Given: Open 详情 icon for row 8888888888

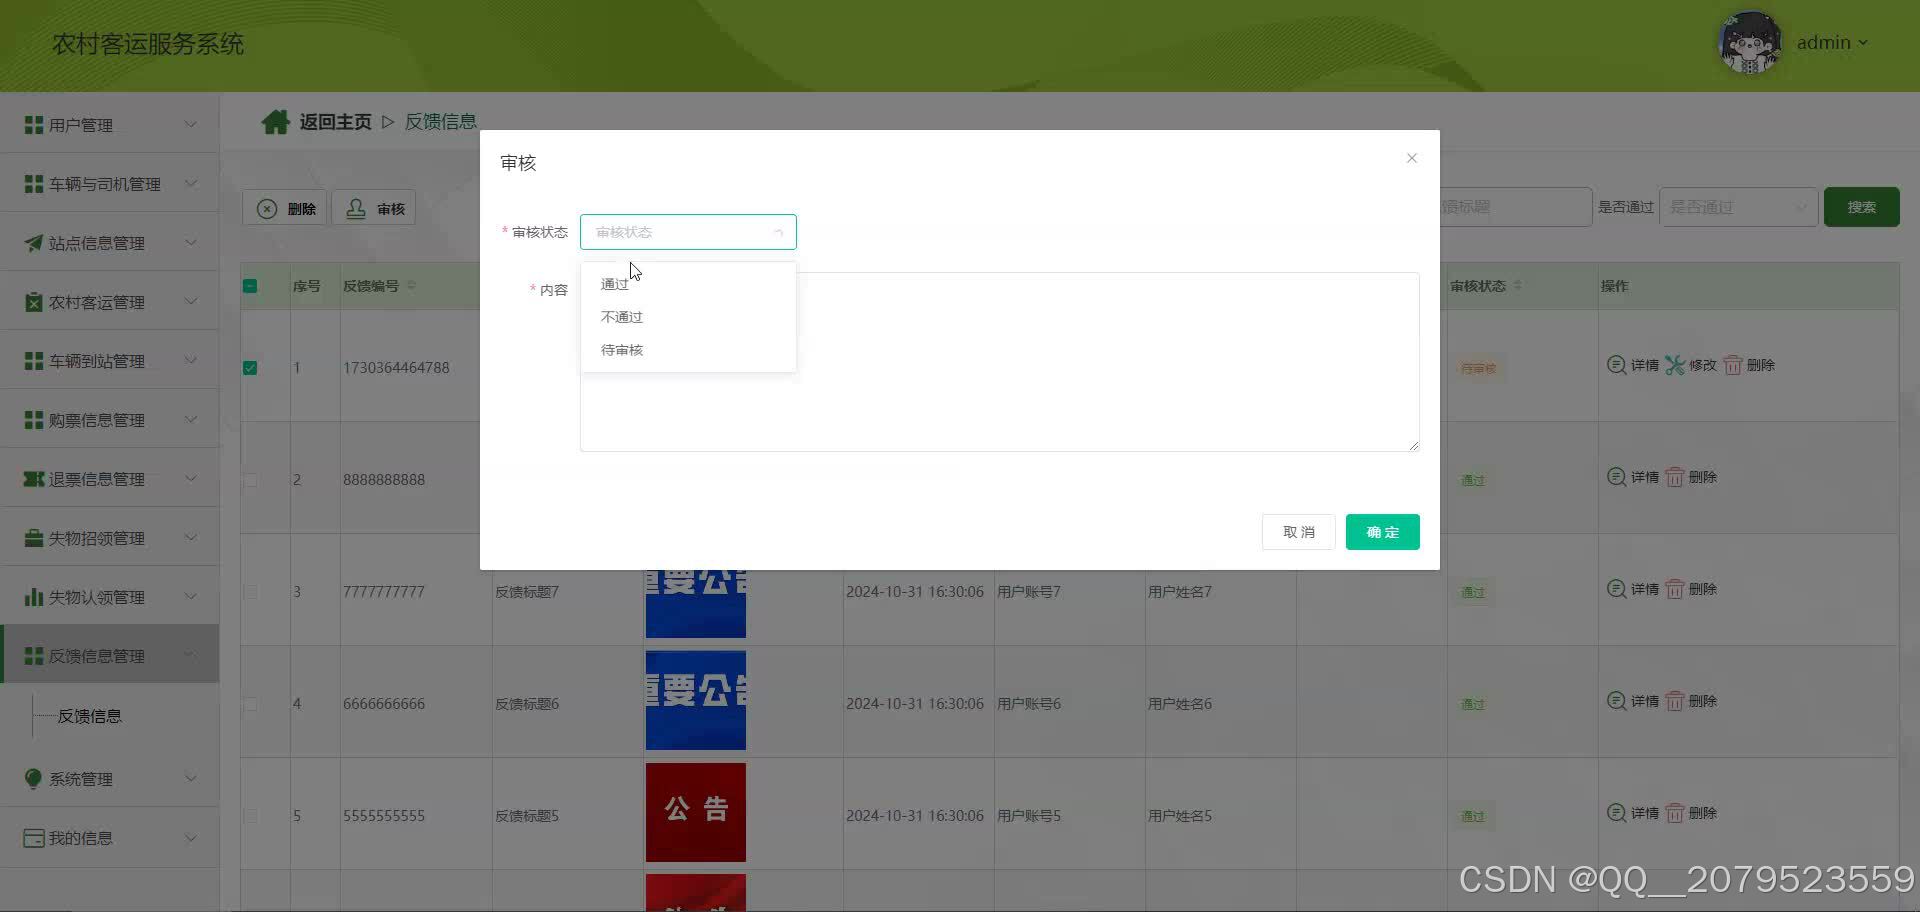Looking at the screenshot, I should pos(1616,477).
